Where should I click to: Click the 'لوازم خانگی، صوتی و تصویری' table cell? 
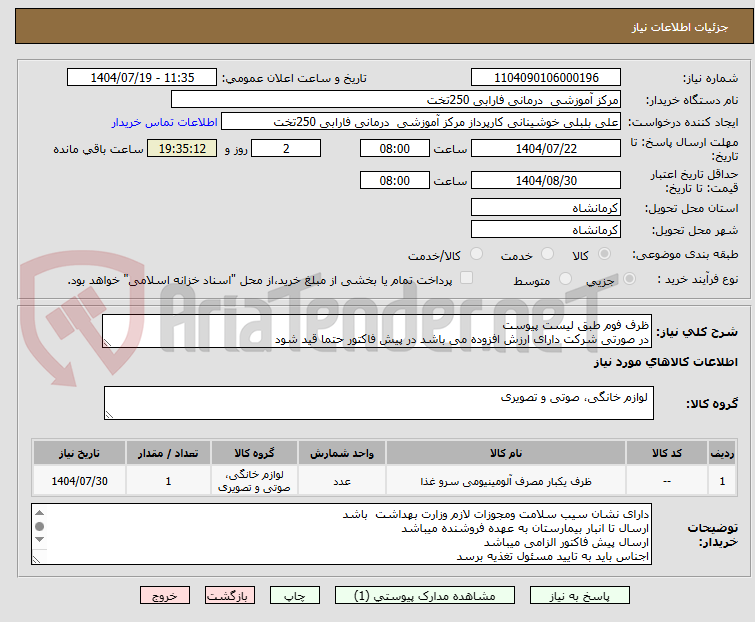(254, 481)
